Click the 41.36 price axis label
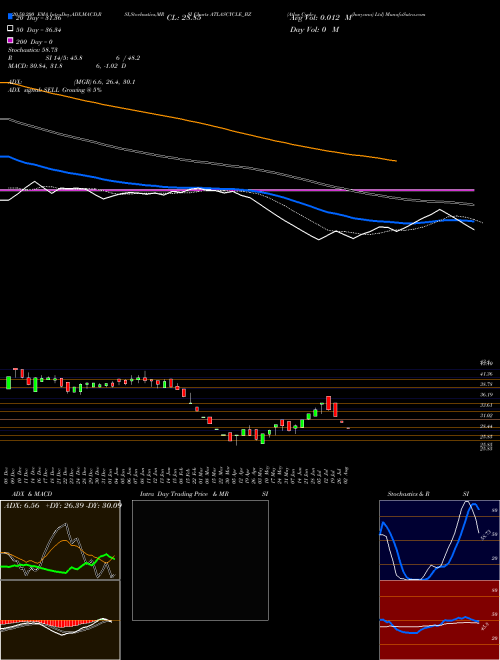 click(486, 374)
